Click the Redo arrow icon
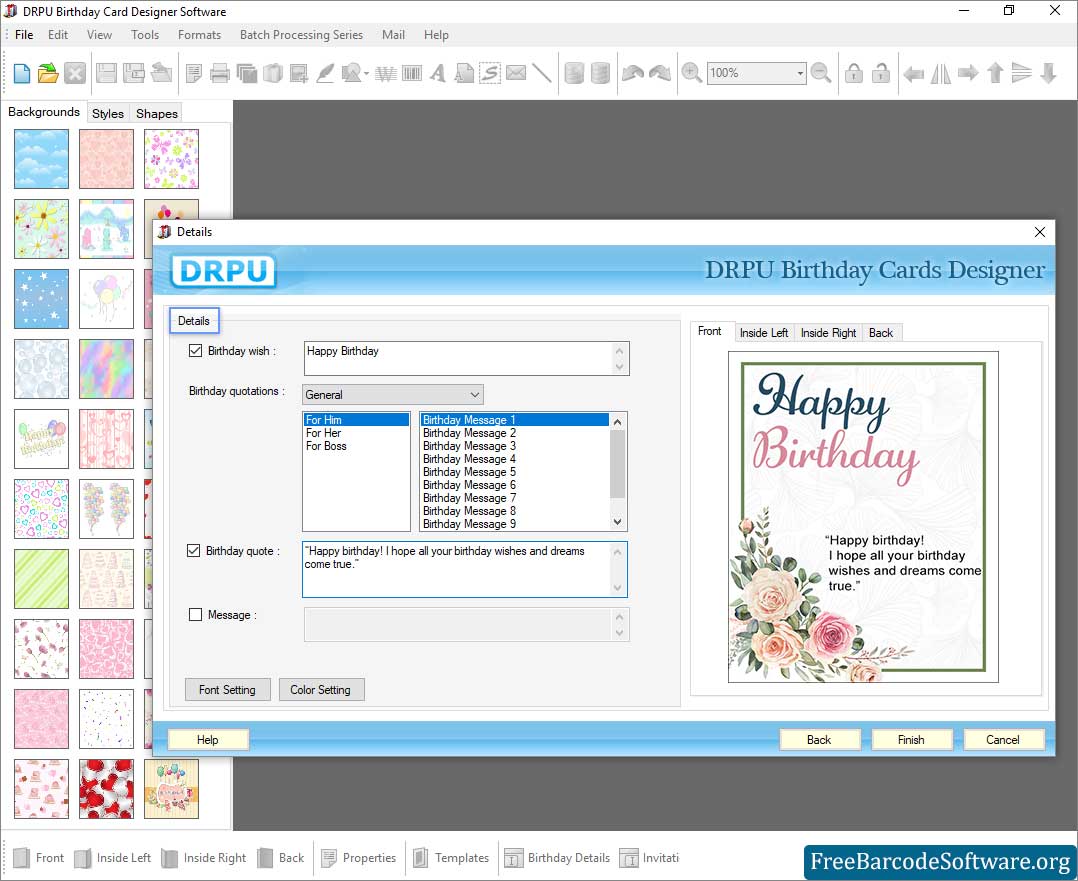Image resolution: width=1078 pixels, height=881 pixels. coord(659,73)
